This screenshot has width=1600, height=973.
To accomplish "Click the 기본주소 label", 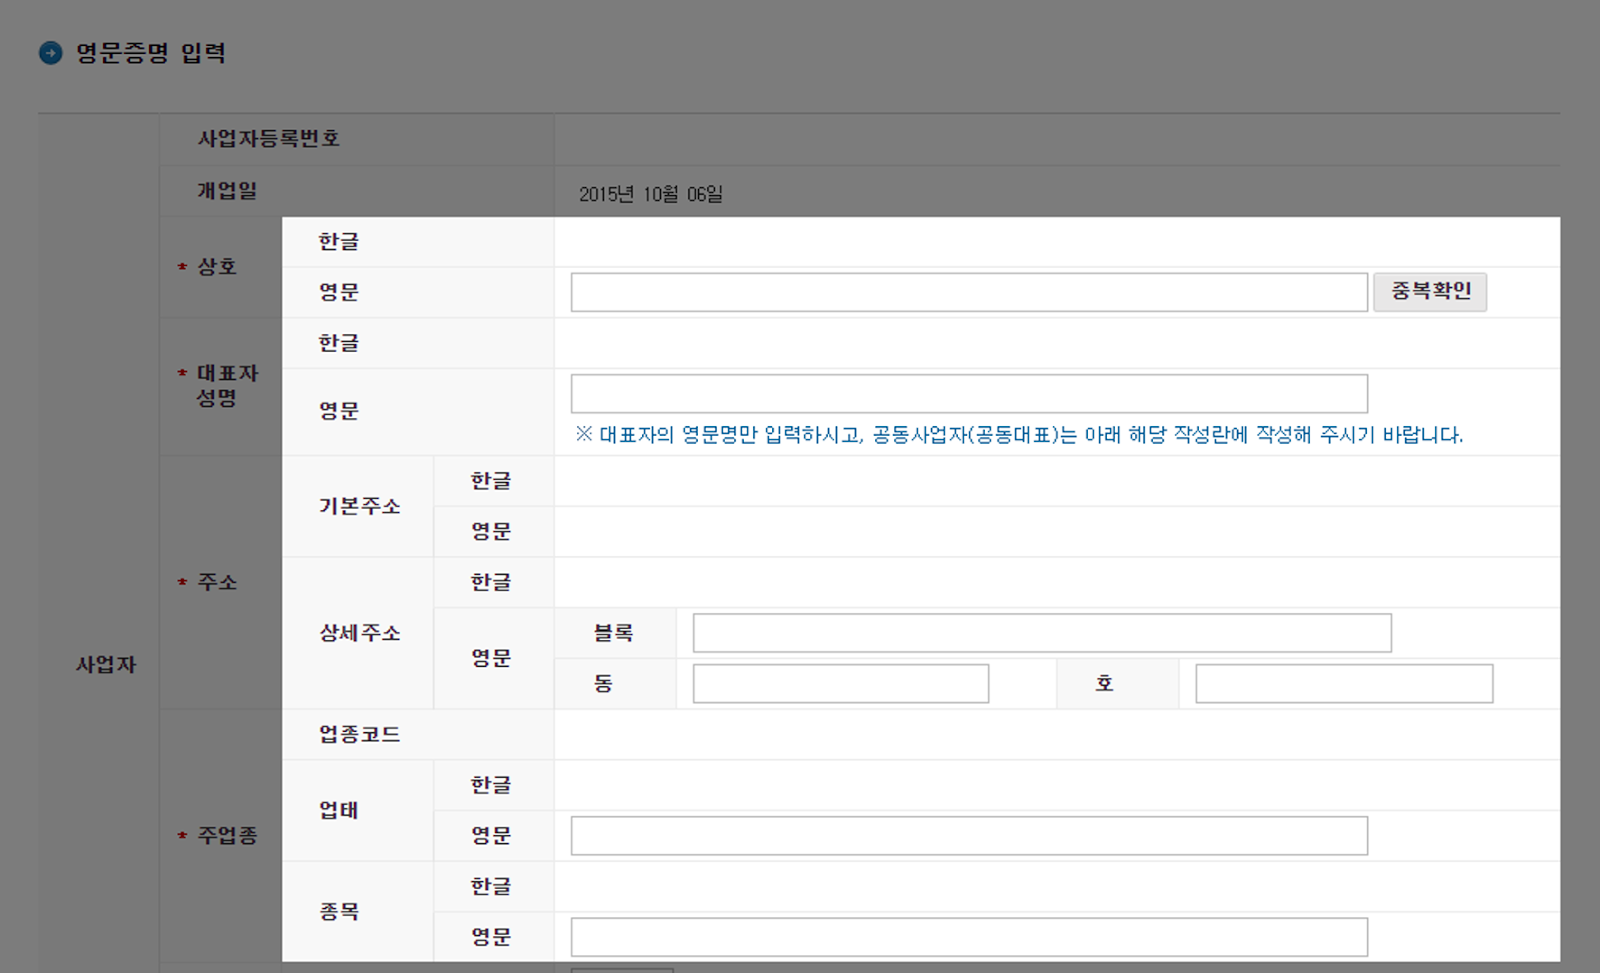I will tap(360, 506).
